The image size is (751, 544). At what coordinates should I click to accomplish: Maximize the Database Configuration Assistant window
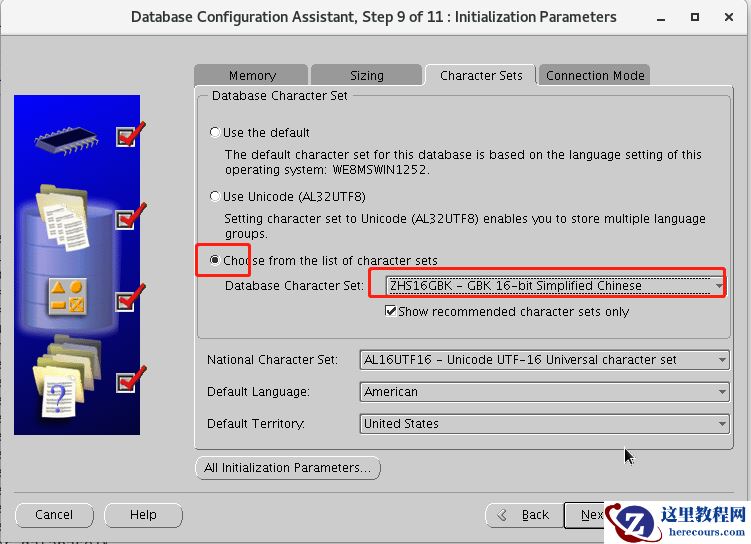[x=695, y=17]
